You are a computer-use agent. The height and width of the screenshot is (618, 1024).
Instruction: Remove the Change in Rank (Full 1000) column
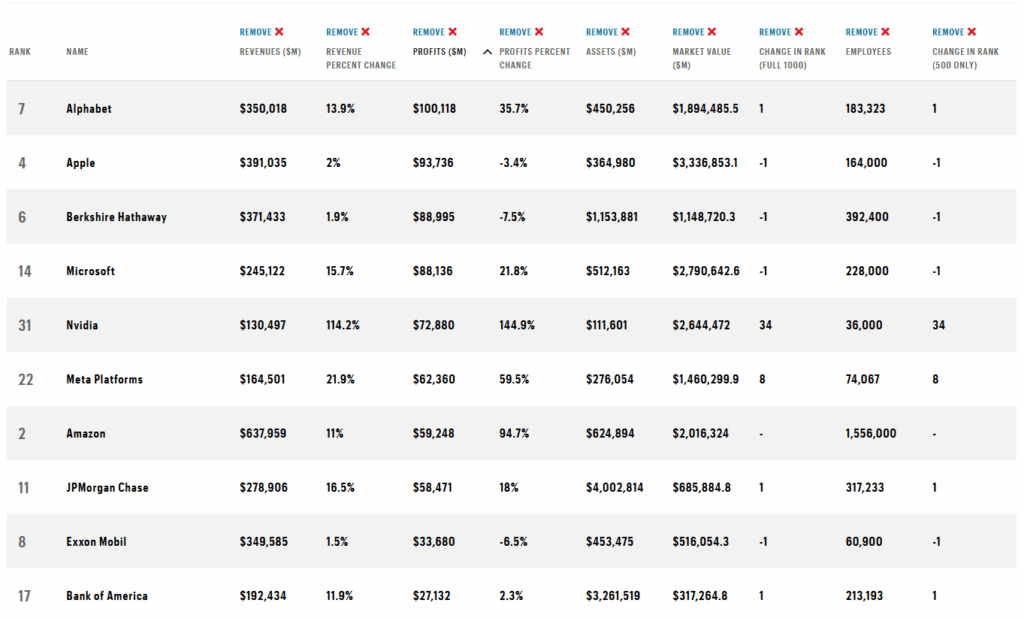781,32
